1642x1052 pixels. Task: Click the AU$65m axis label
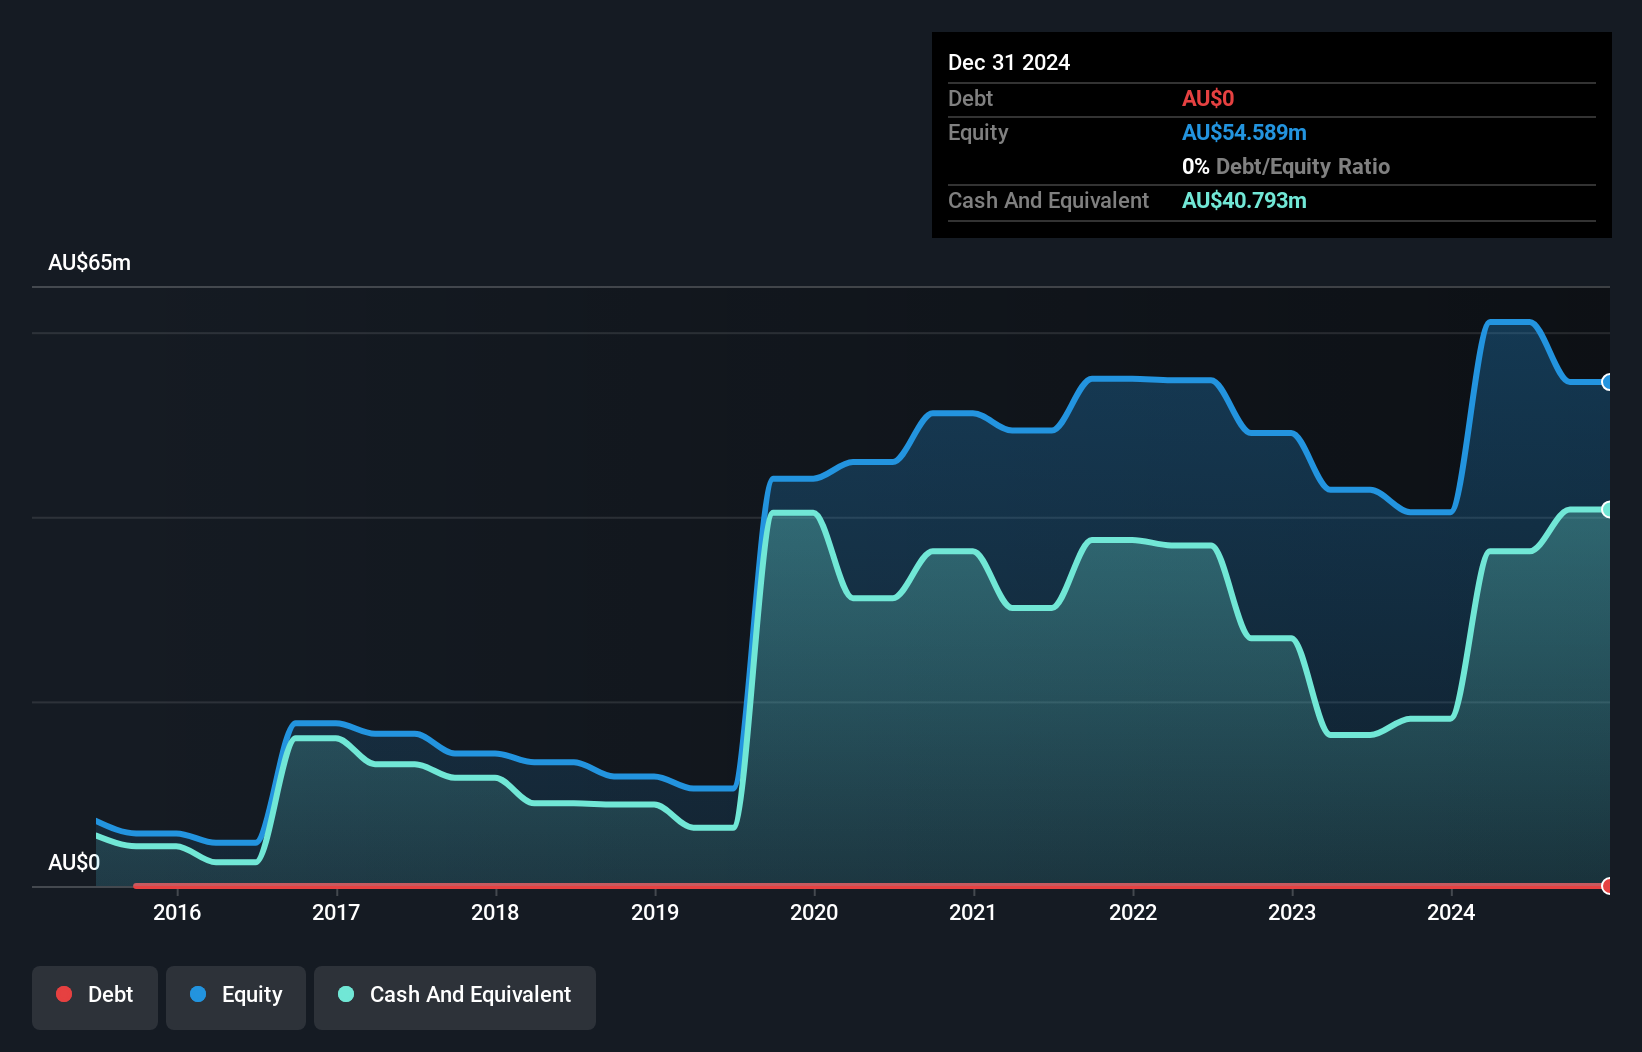[89, 261]
